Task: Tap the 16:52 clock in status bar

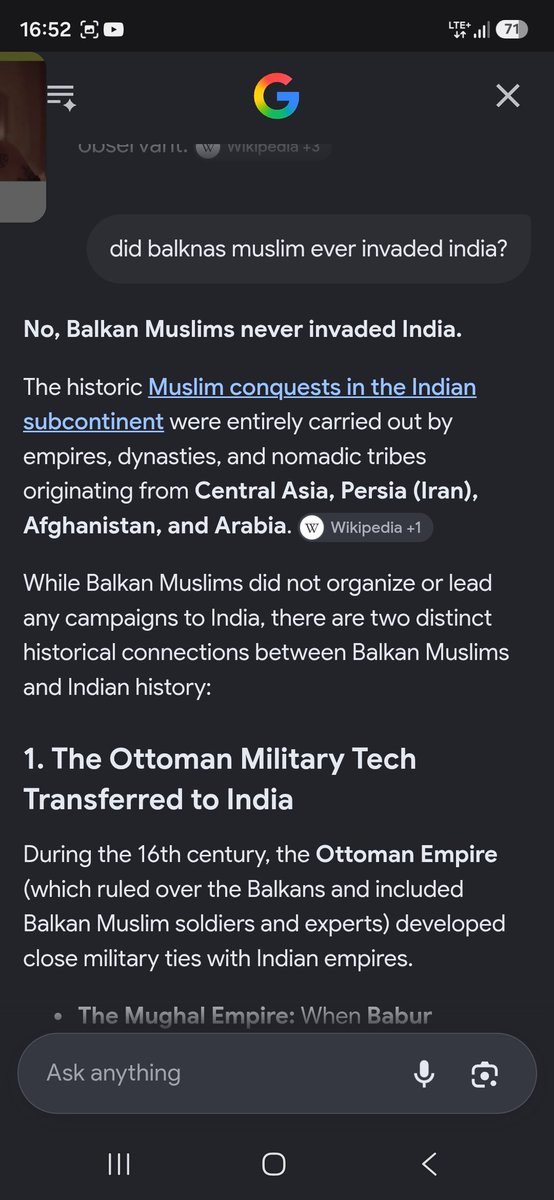Action: coord(46,30)
